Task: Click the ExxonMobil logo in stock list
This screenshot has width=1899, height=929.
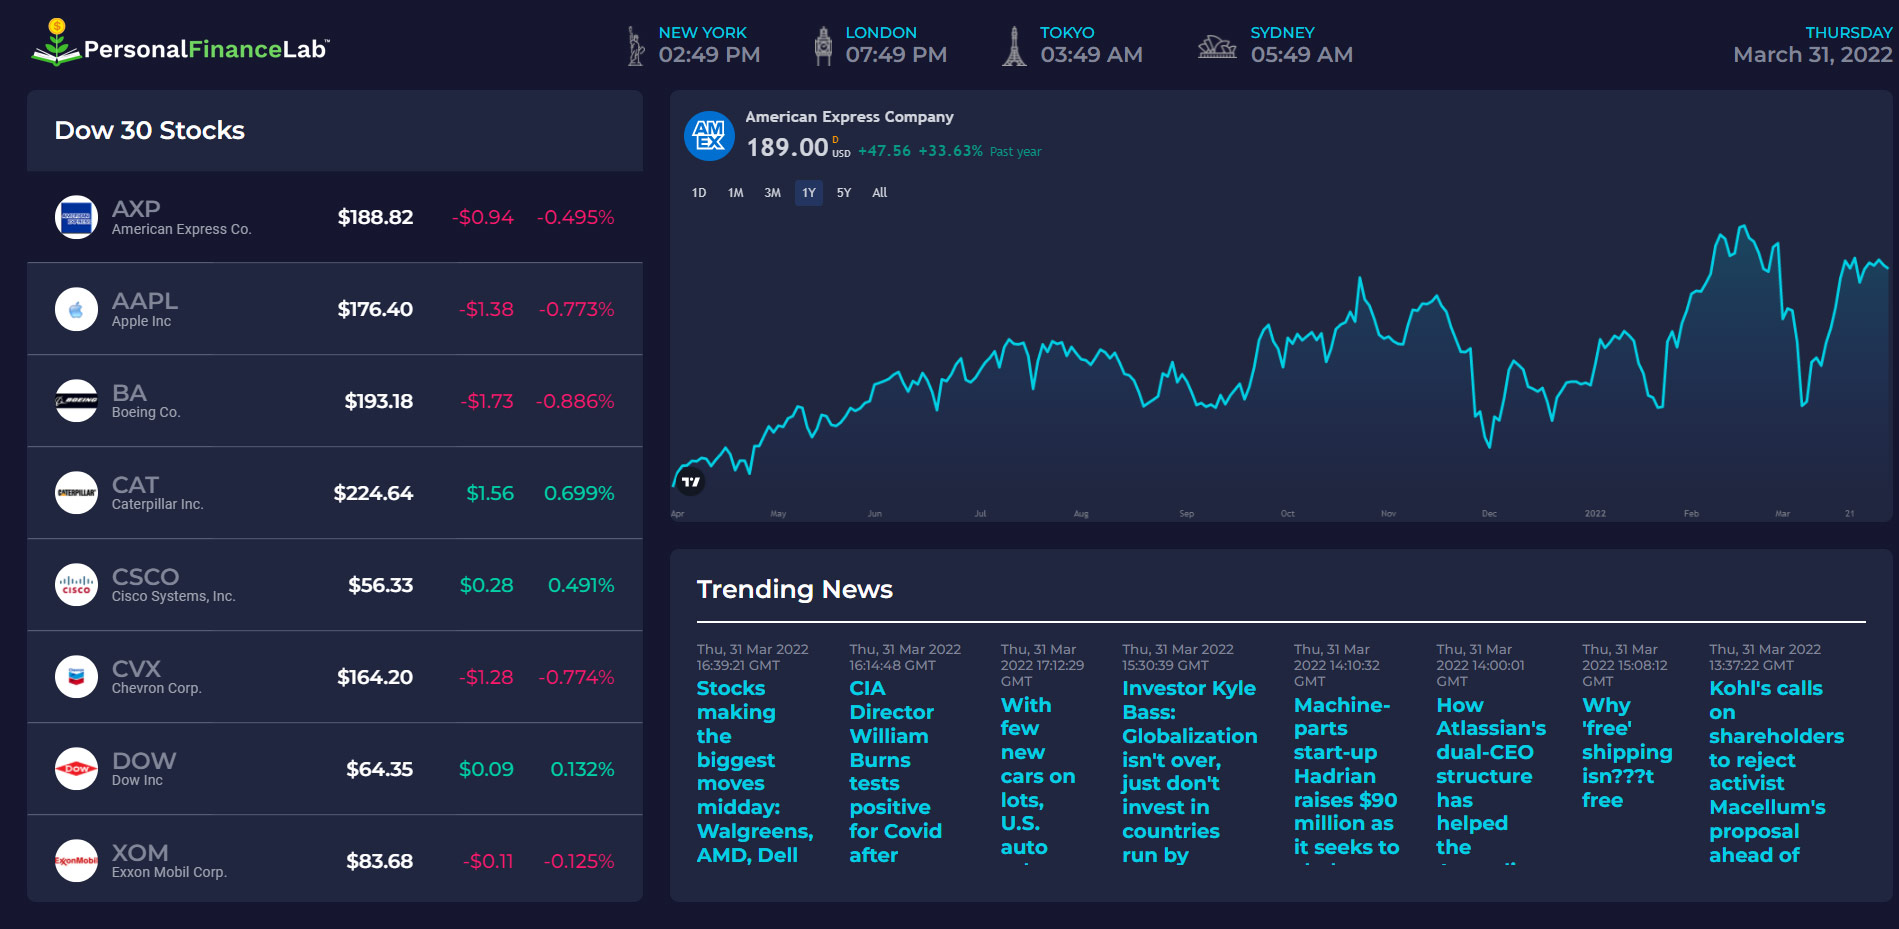Action: point(76,861)
